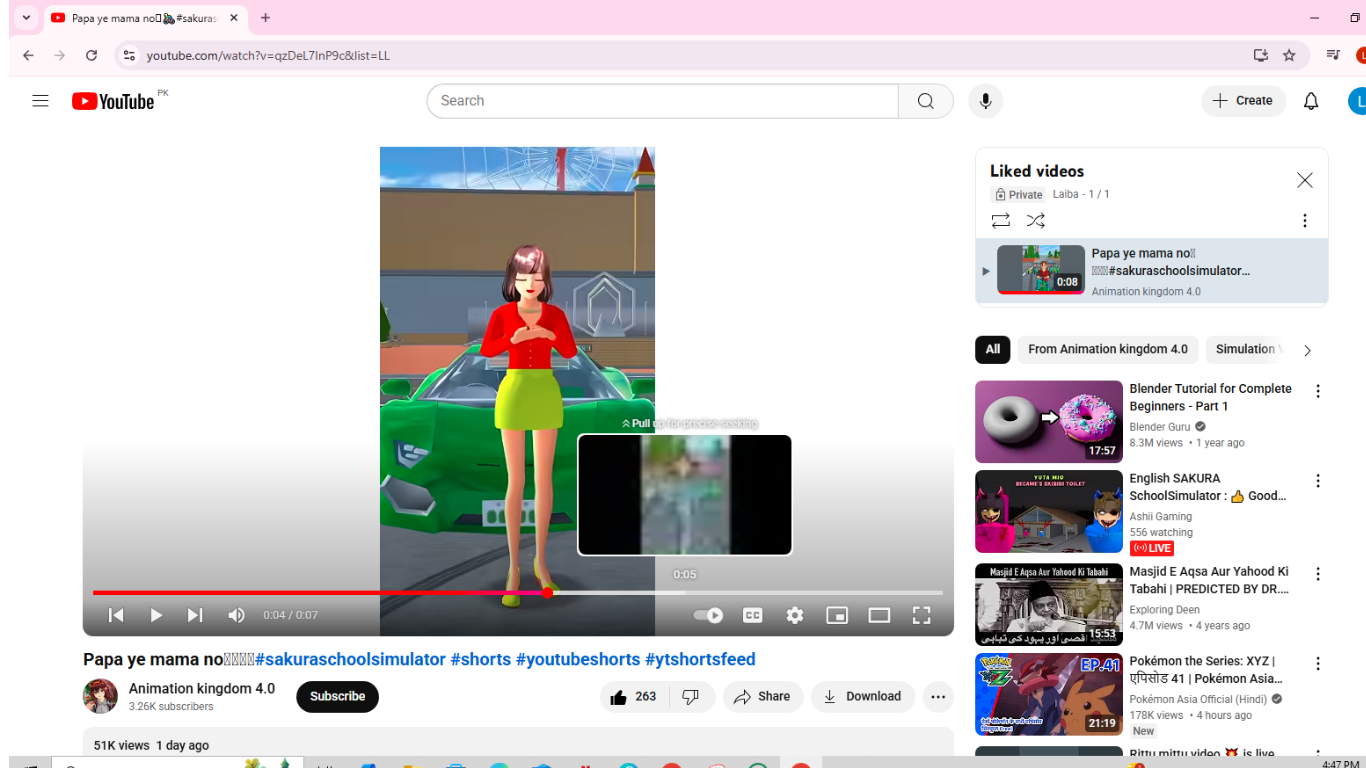
Task: Select From Animation kingdom 4.0 chip
Action: [1108, 349]
